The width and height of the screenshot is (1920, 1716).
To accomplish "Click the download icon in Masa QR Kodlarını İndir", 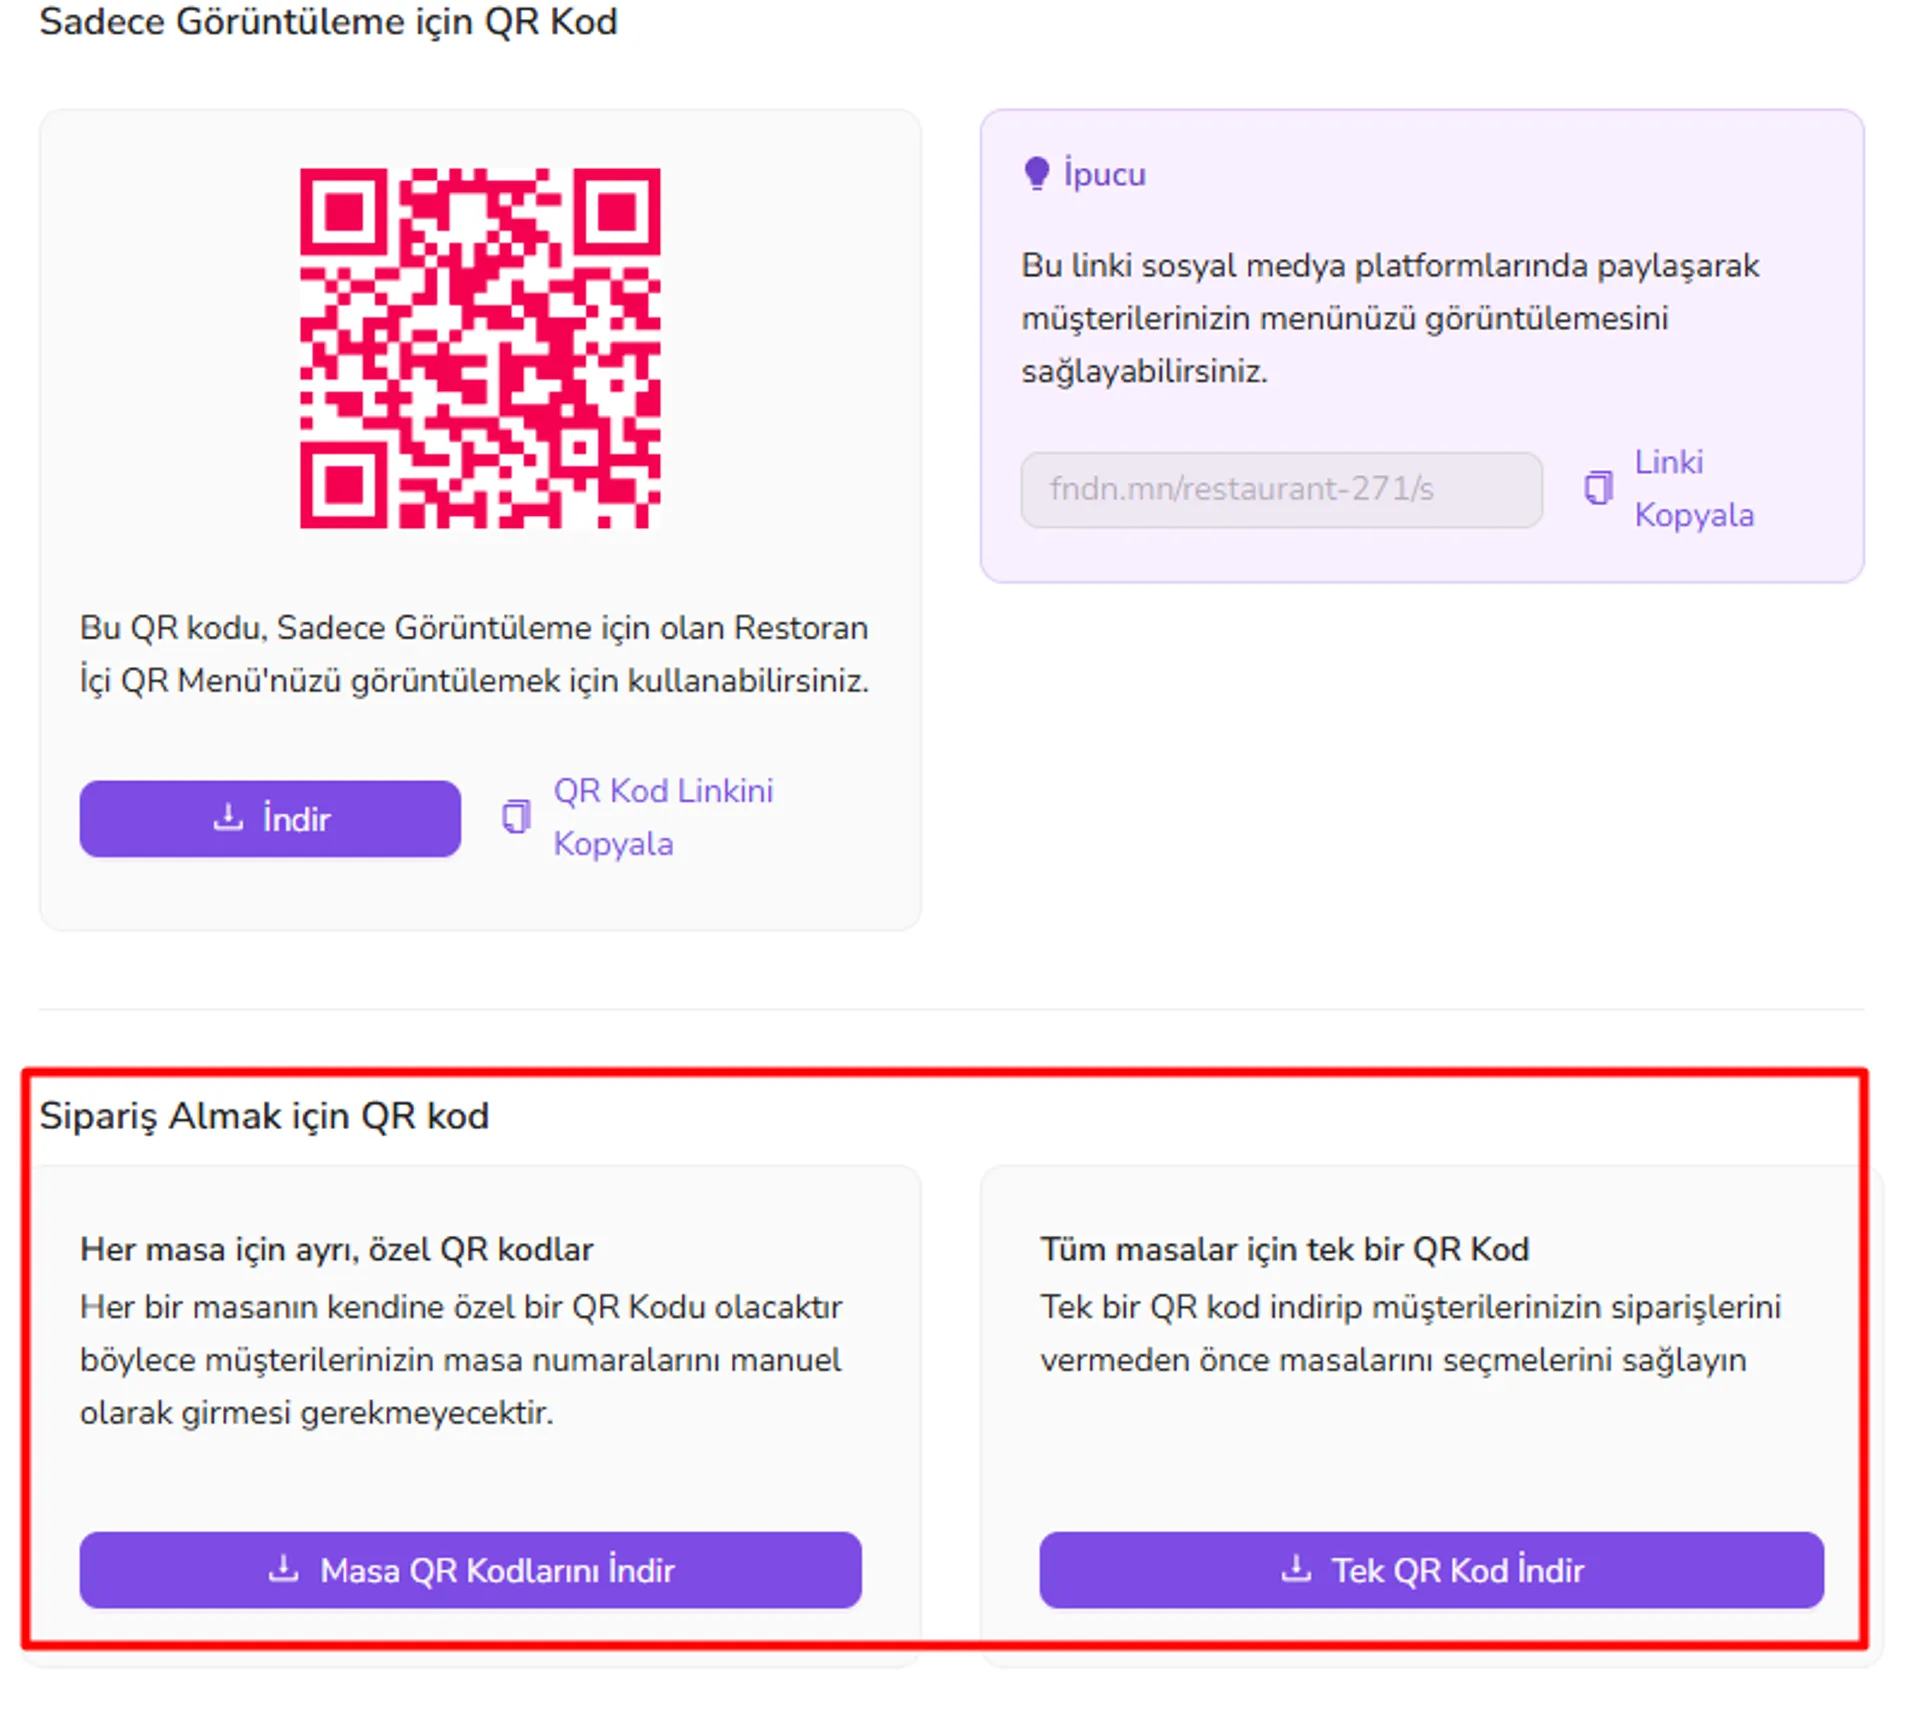I will point(284,1568).
